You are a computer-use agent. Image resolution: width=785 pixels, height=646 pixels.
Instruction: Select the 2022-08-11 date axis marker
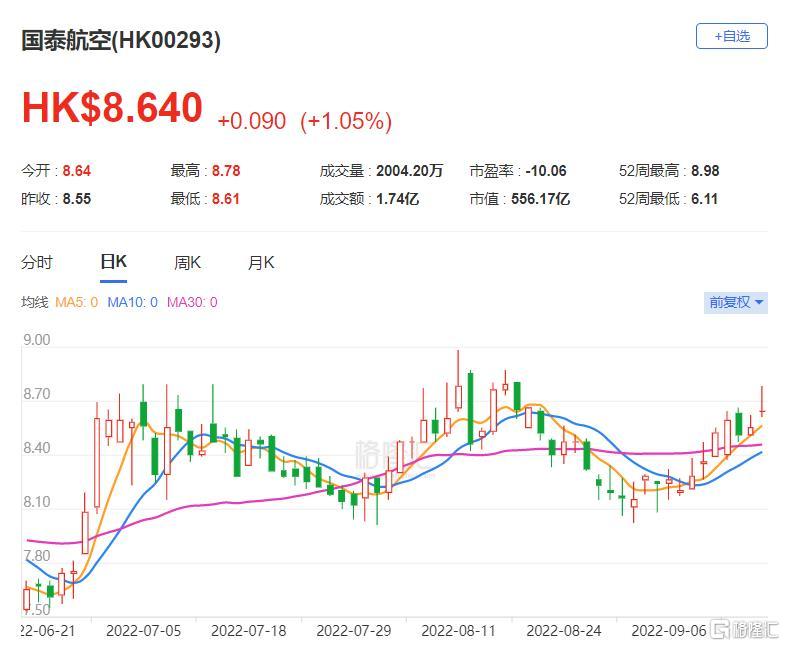[458, 631]
